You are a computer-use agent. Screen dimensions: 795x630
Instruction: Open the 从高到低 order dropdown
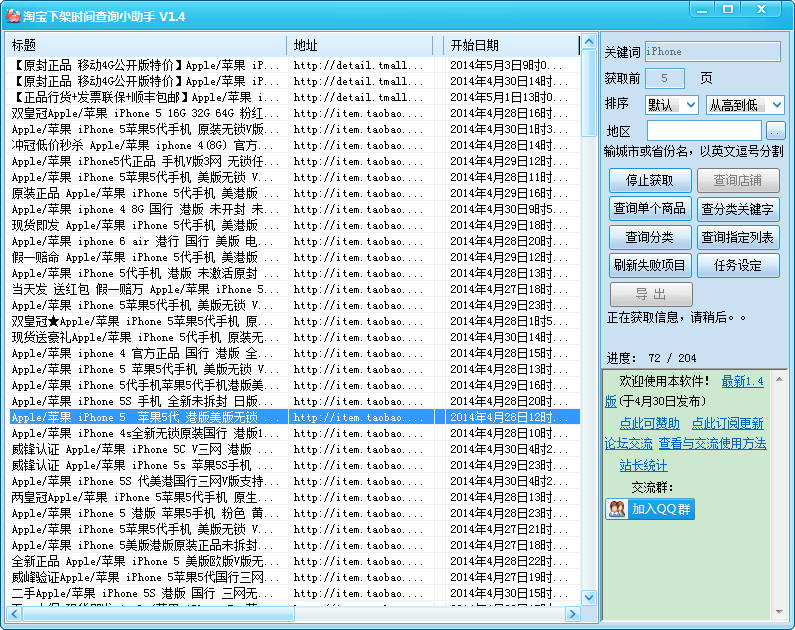(745, 105)
